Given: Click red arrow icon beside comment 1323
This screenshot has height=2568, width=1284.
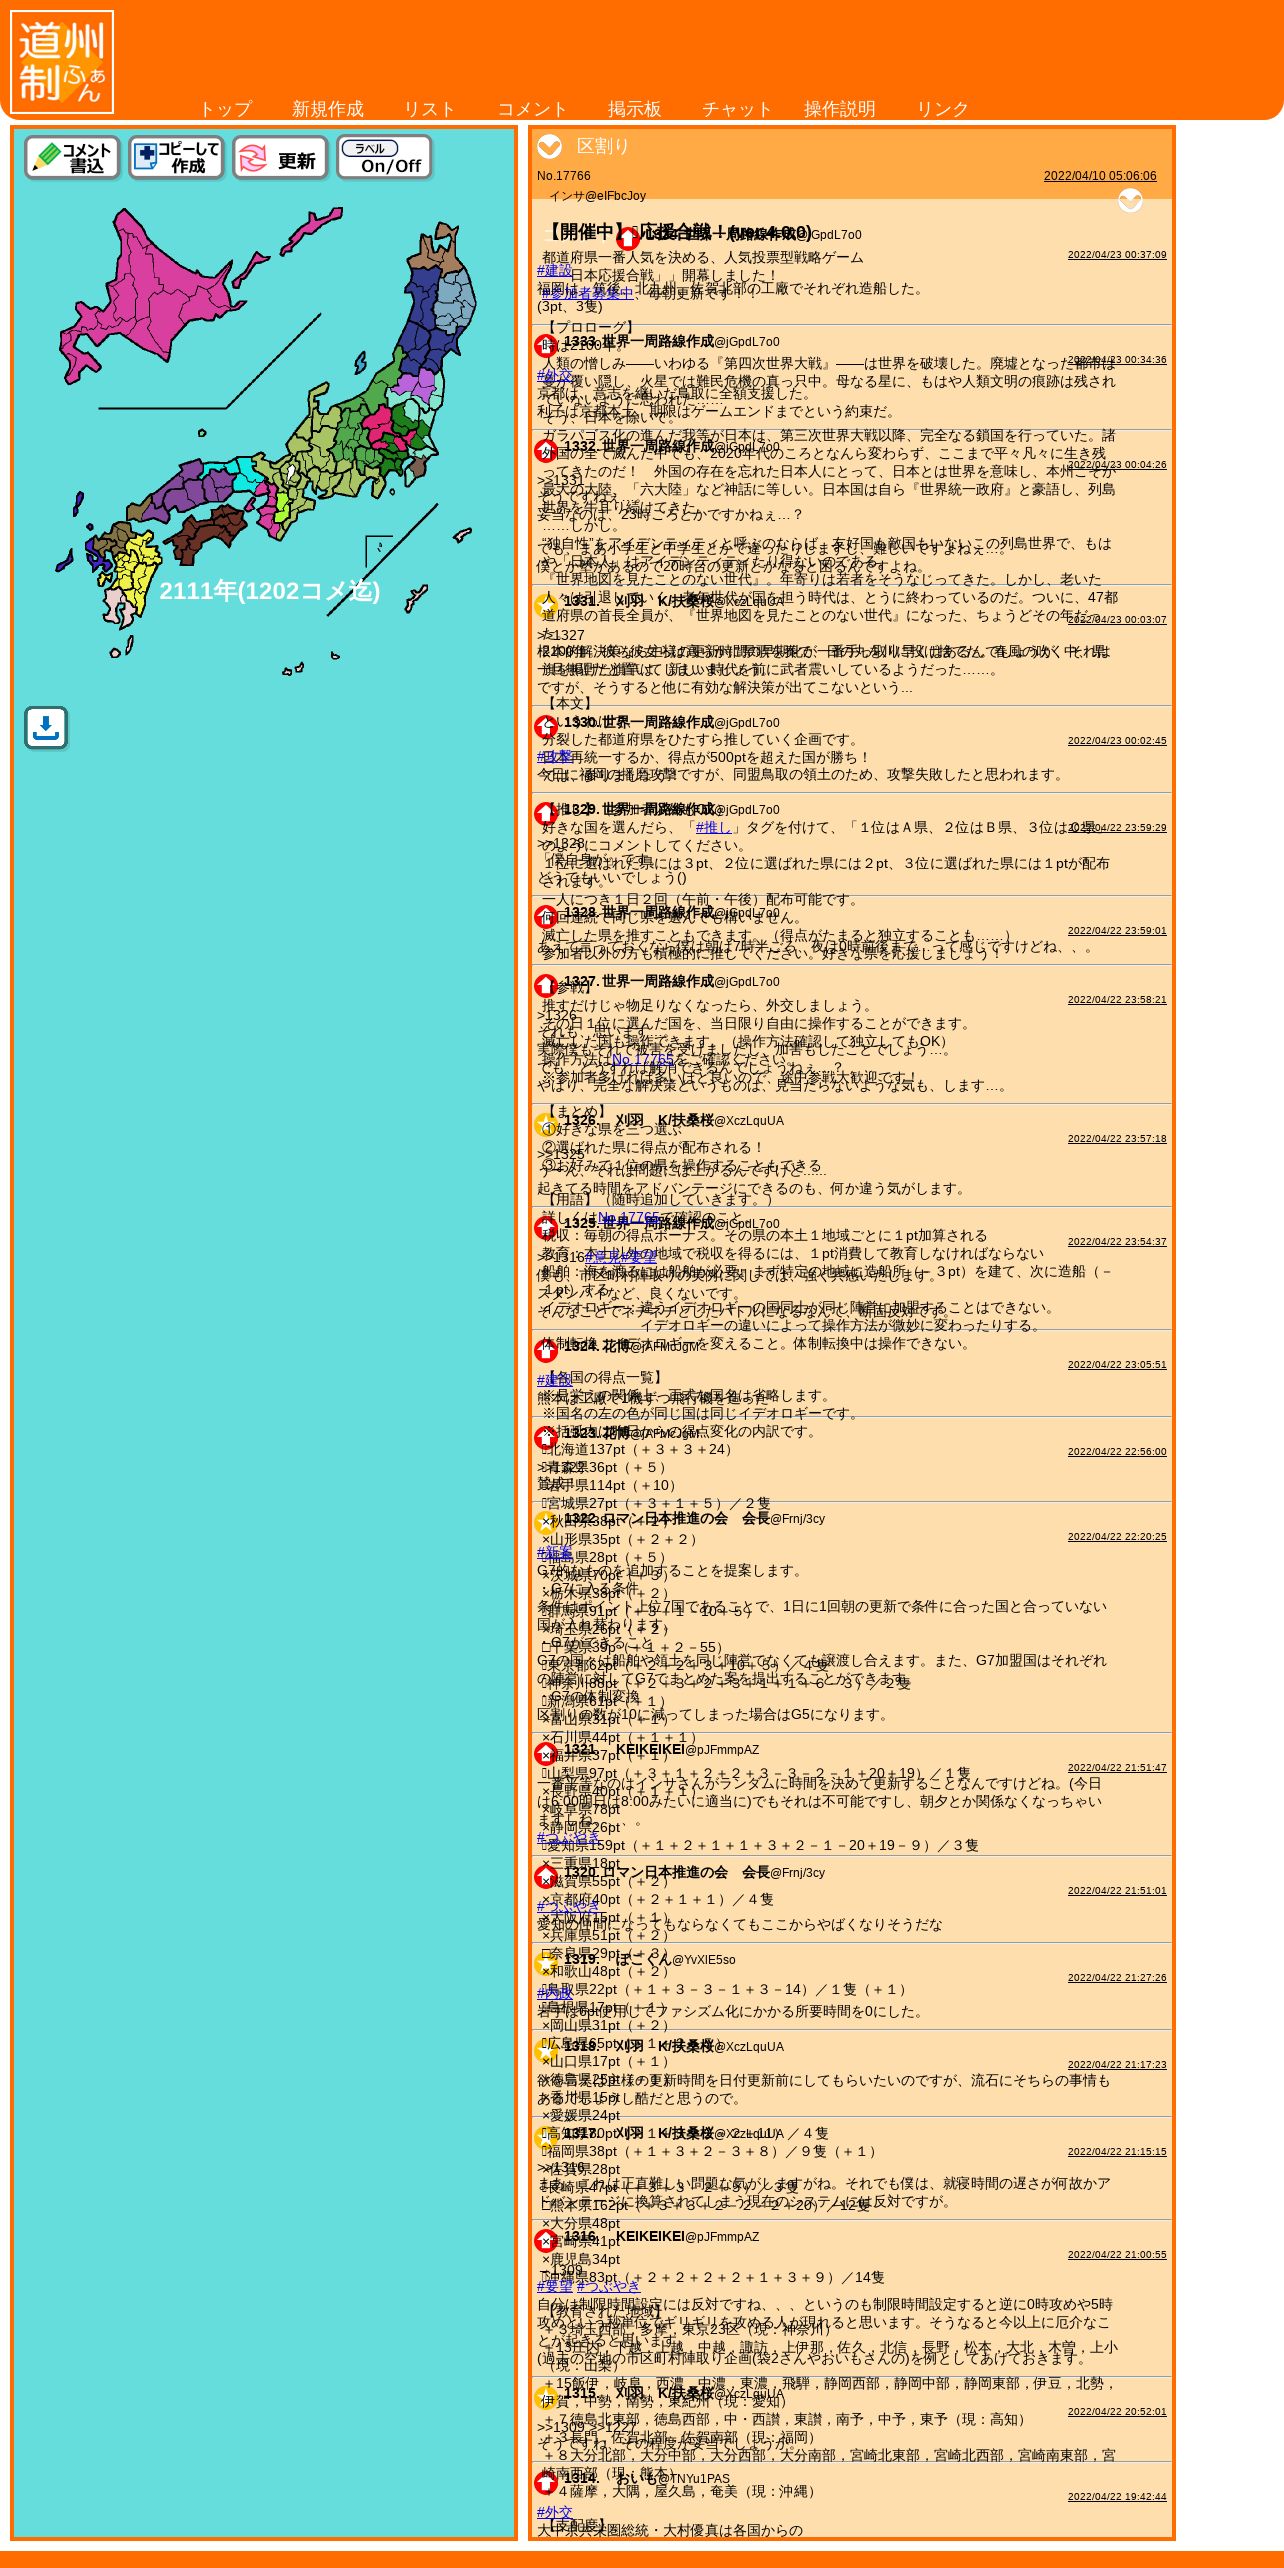Looking at the screenshot, I should [545, 1437].
